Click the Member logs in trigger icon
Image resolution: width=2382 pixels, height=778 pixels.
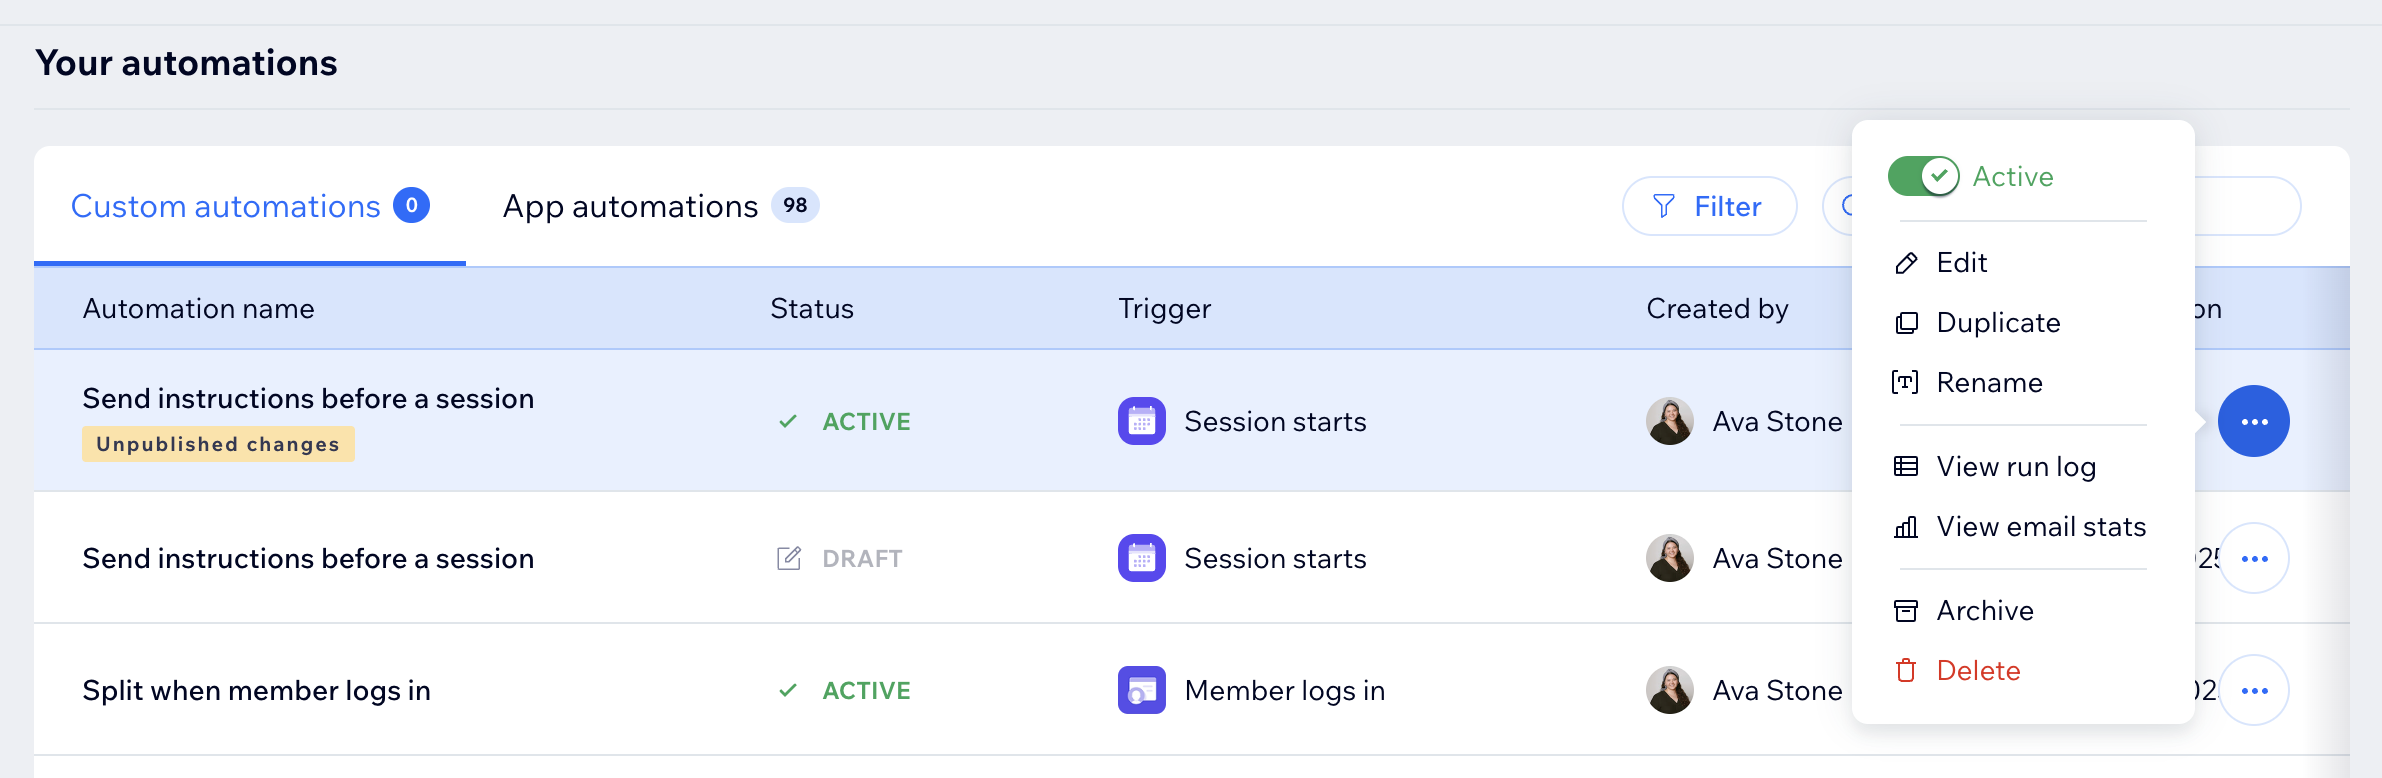point(1141,691)
